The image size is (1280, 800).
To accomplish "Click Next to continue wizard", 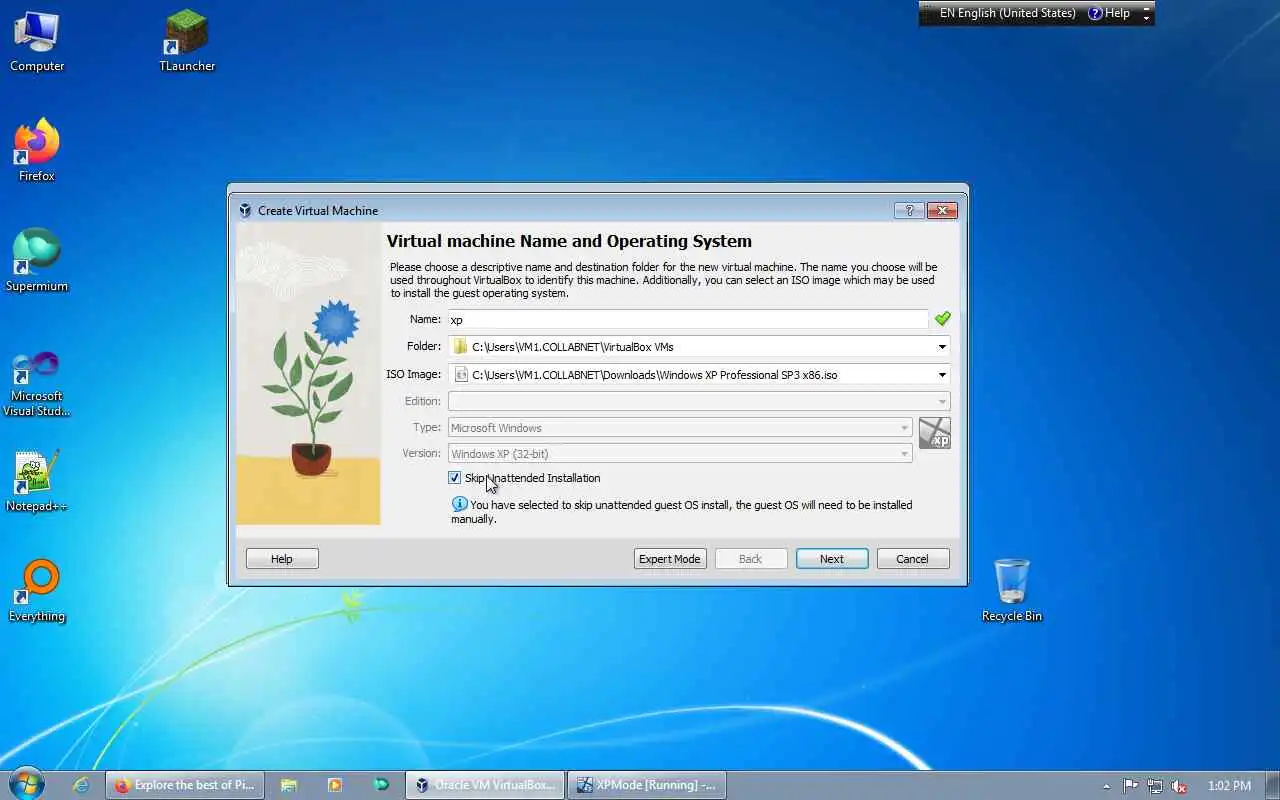I will pyautogui.click(x=832, y=559).
